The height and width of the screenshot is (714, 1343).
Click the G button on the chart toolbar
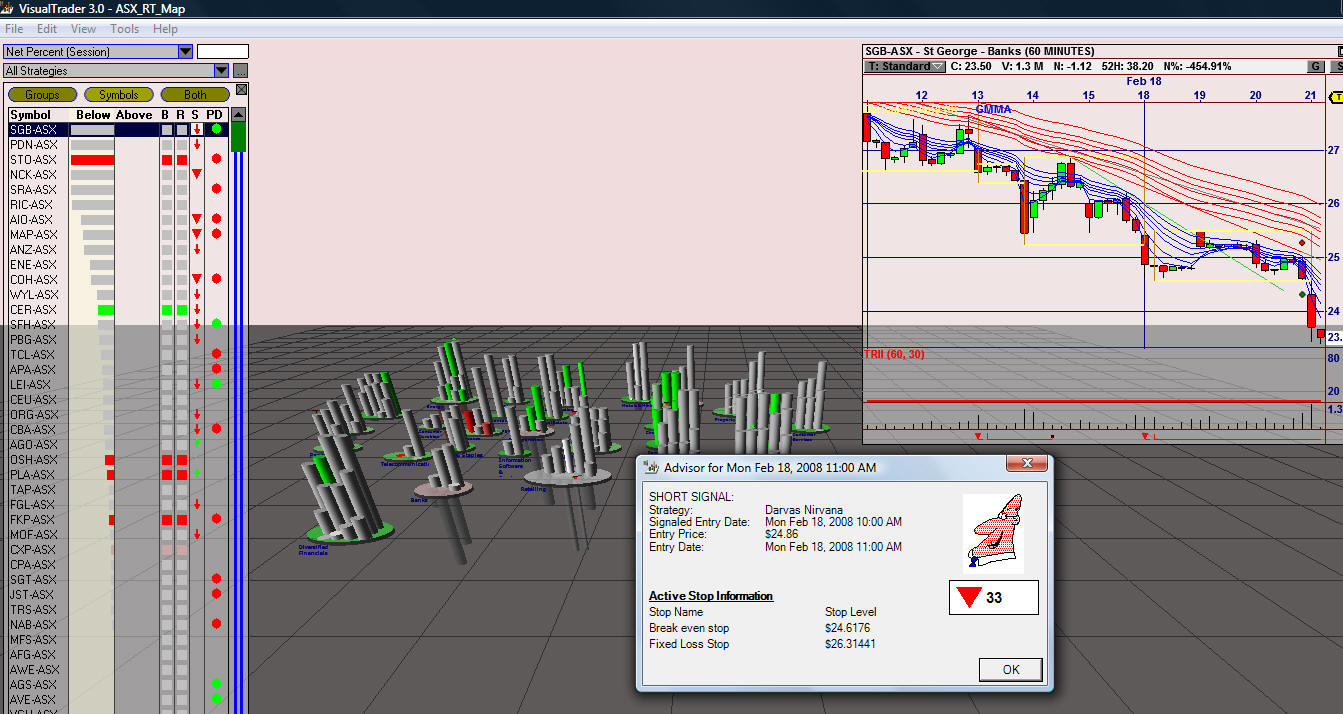1316,66
